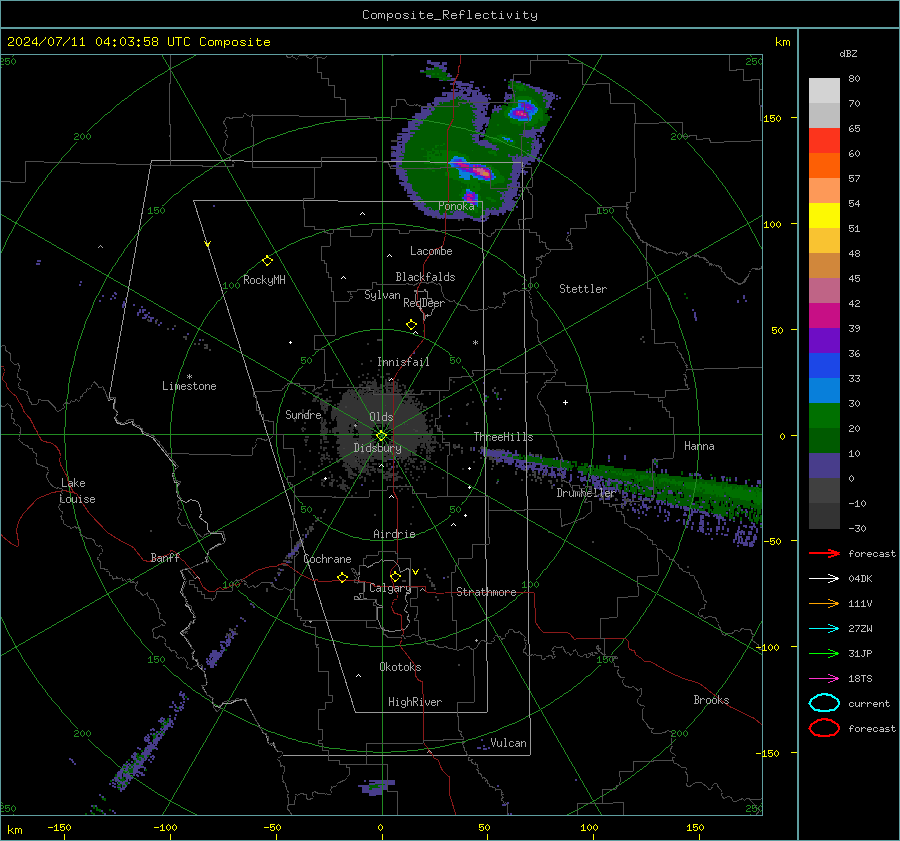Click the Sylvan label
This screenshot has width=900, height=841.
click(382, 295)
